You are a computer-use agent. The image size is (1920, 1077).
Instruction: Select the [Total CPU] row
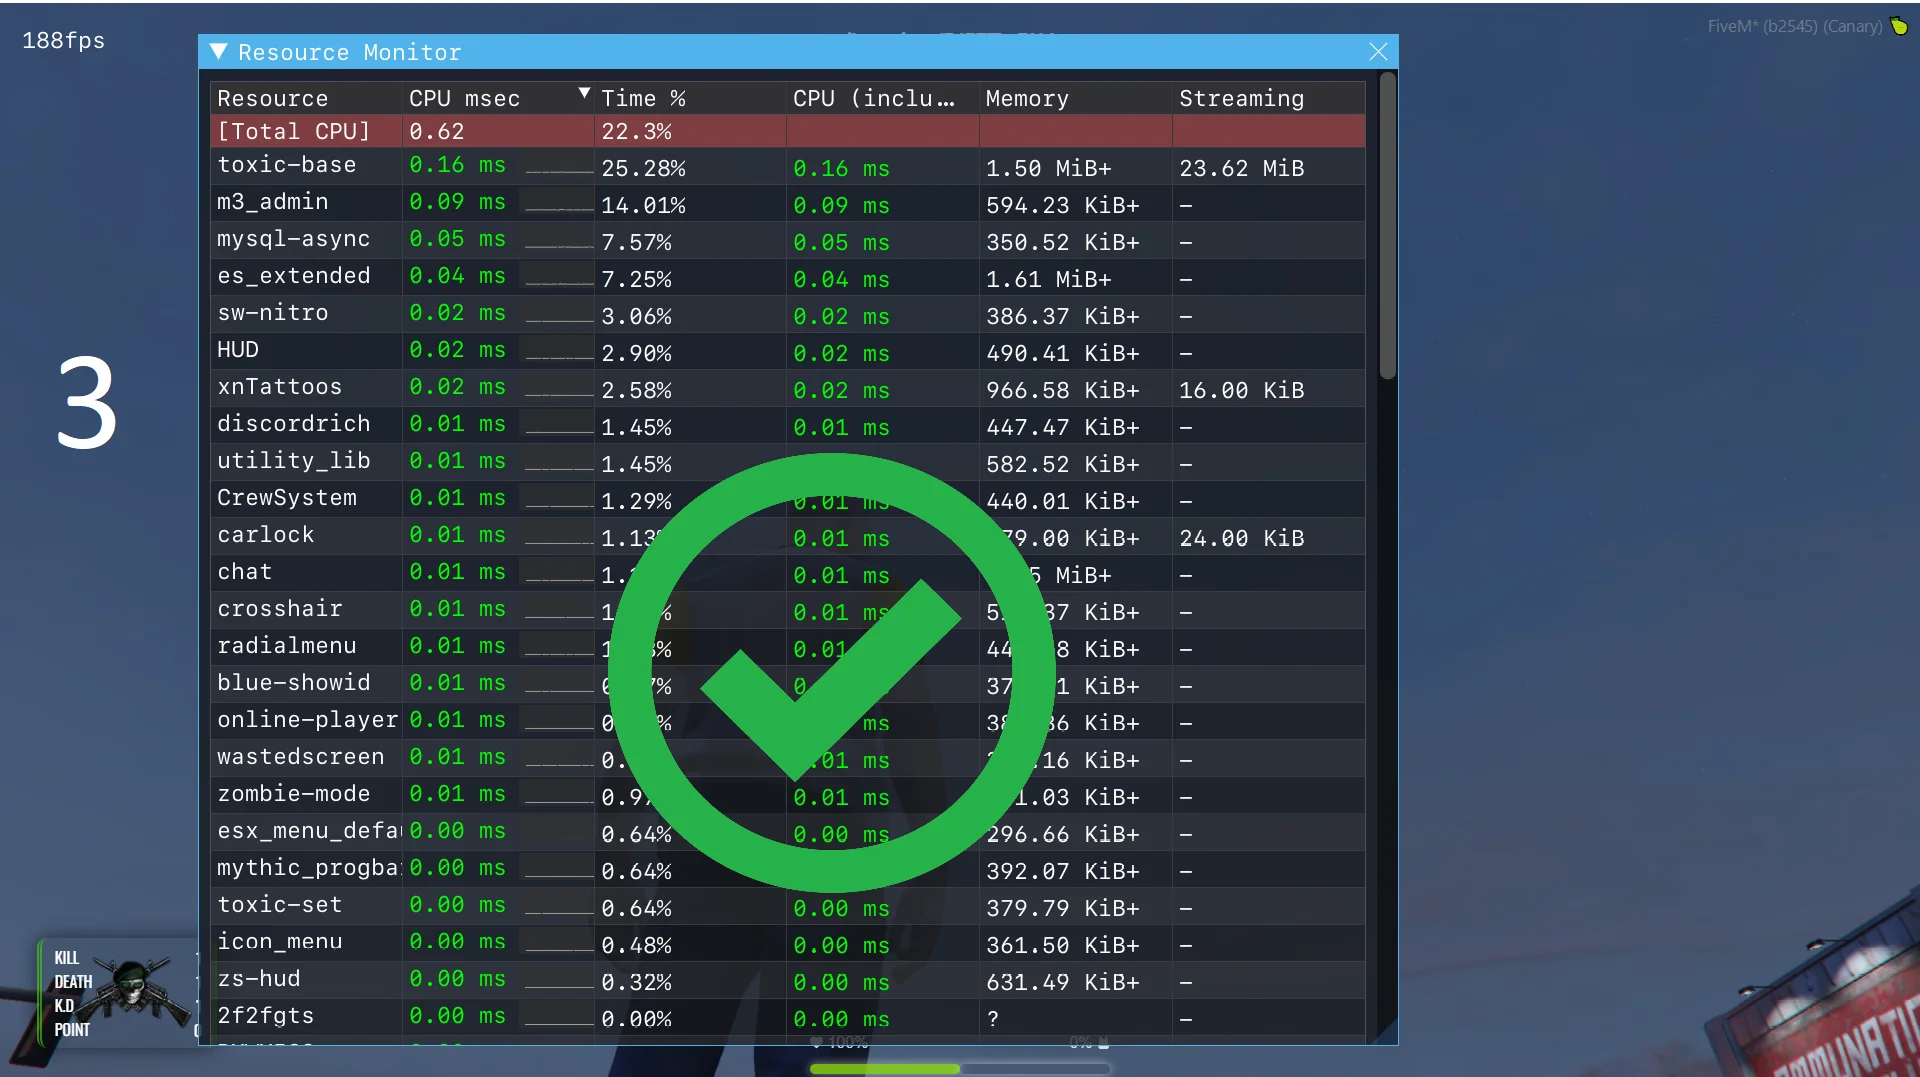tap(294, 131)
